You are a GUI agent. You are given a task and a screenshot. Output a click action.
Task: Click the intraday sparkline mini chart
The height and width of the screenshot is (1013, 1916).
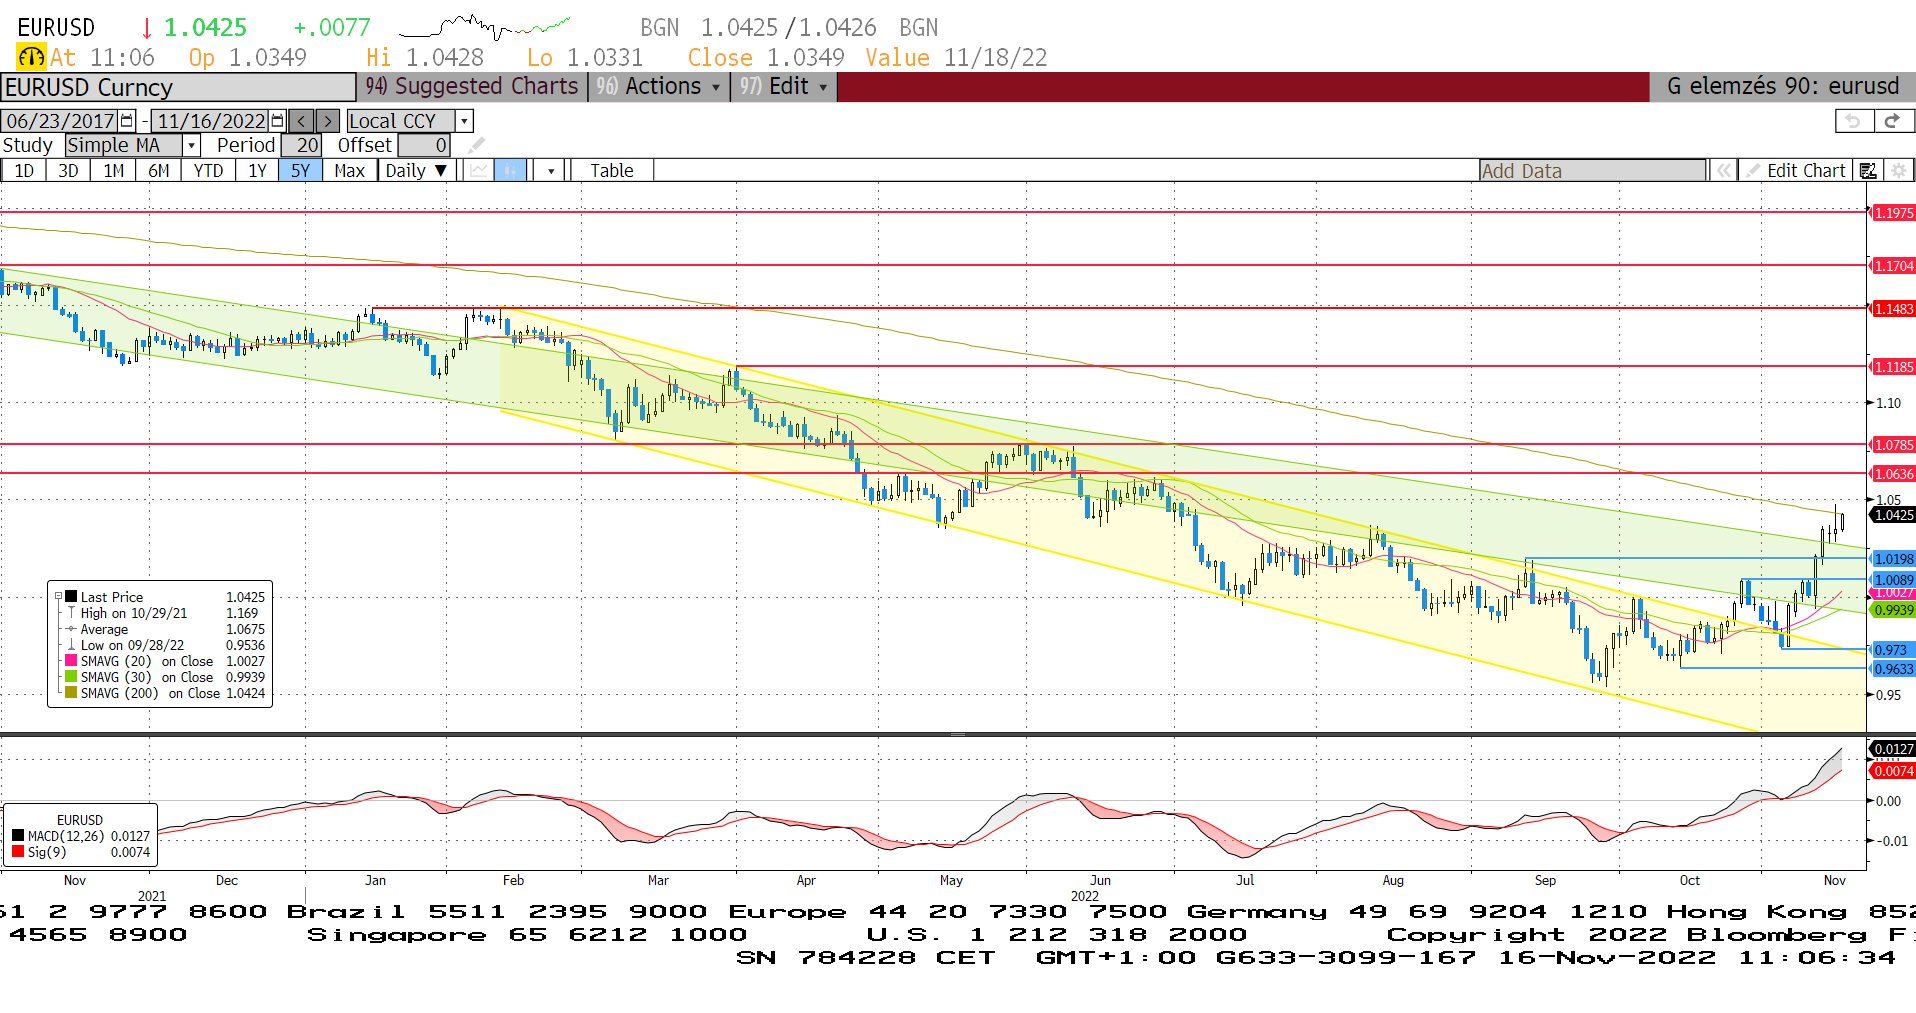point(484,26)
